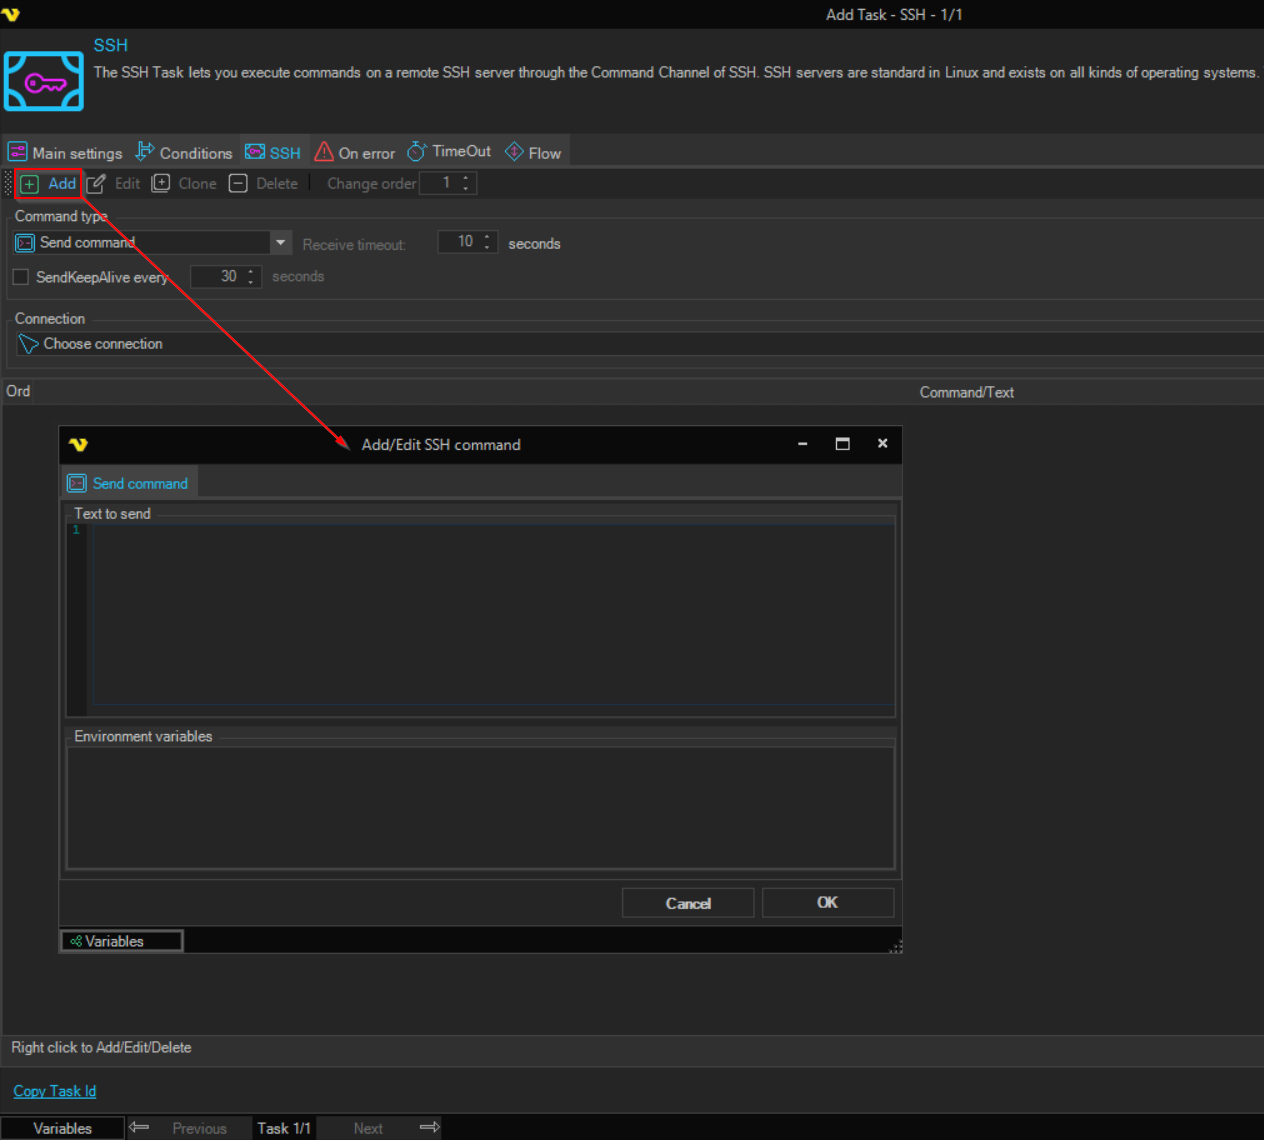Viewport: 1264px width, 1140px height.
Task: Switch to the Conditions tab
Action: click(x=184, y=153)
